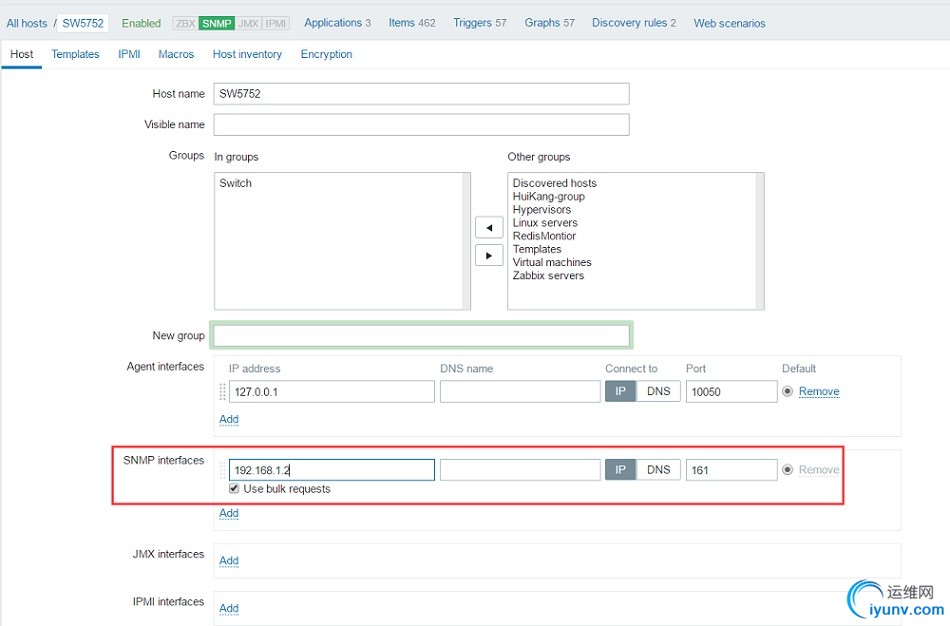Add an IPMI interface

229,608
